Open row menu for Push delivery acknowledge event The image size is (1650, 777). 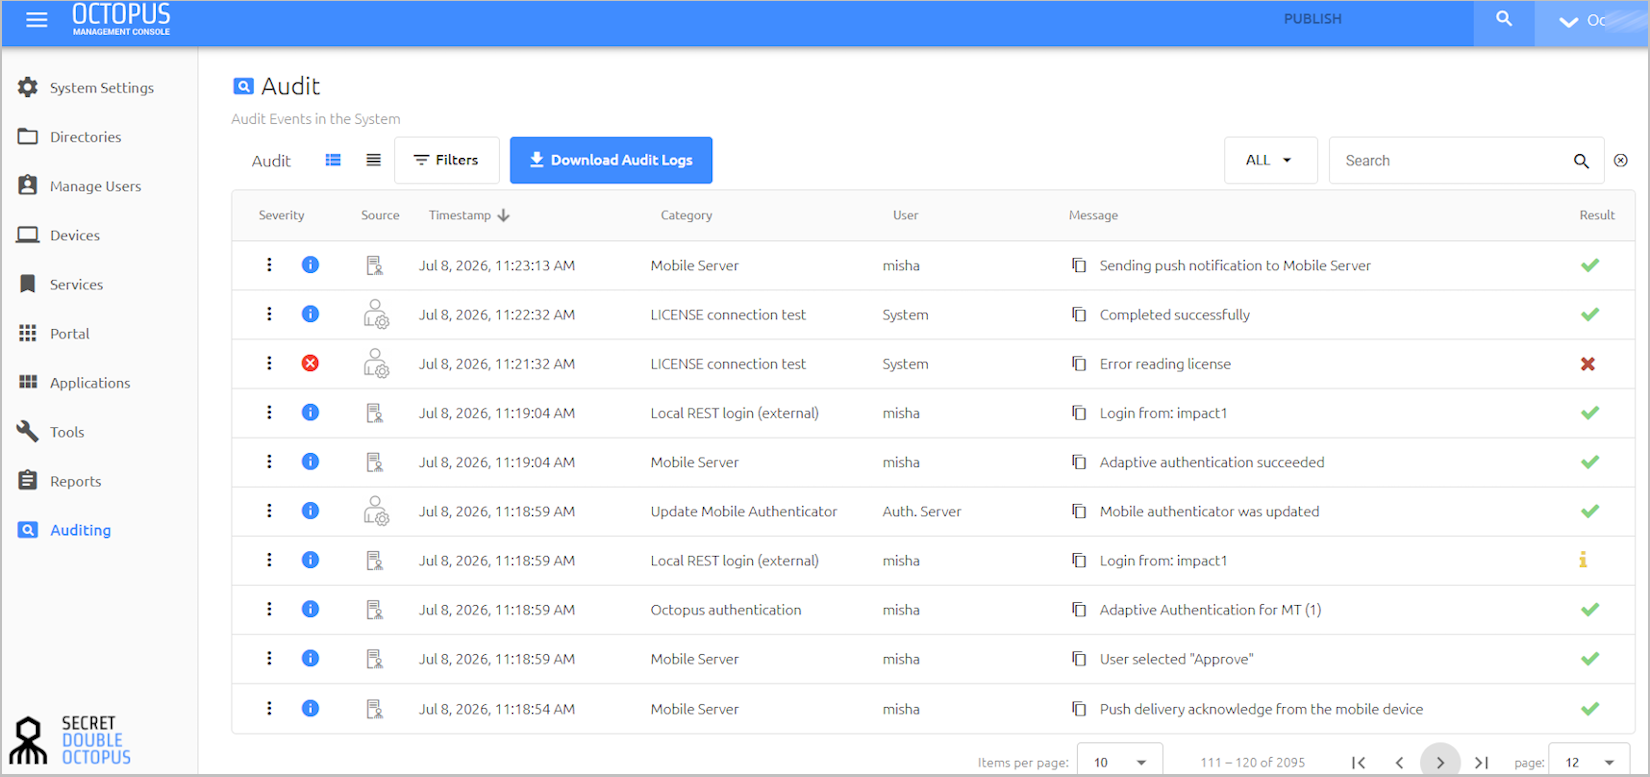click(269, 708)
